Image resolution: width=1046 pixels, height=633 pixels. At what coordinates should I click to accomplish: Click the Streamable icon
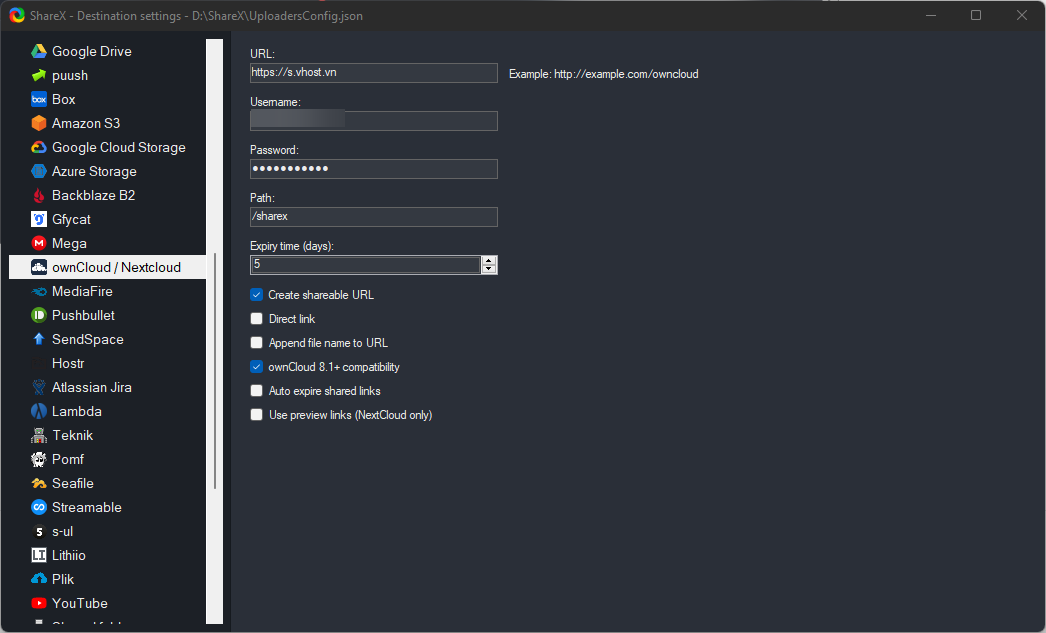[x=39, y=507]
